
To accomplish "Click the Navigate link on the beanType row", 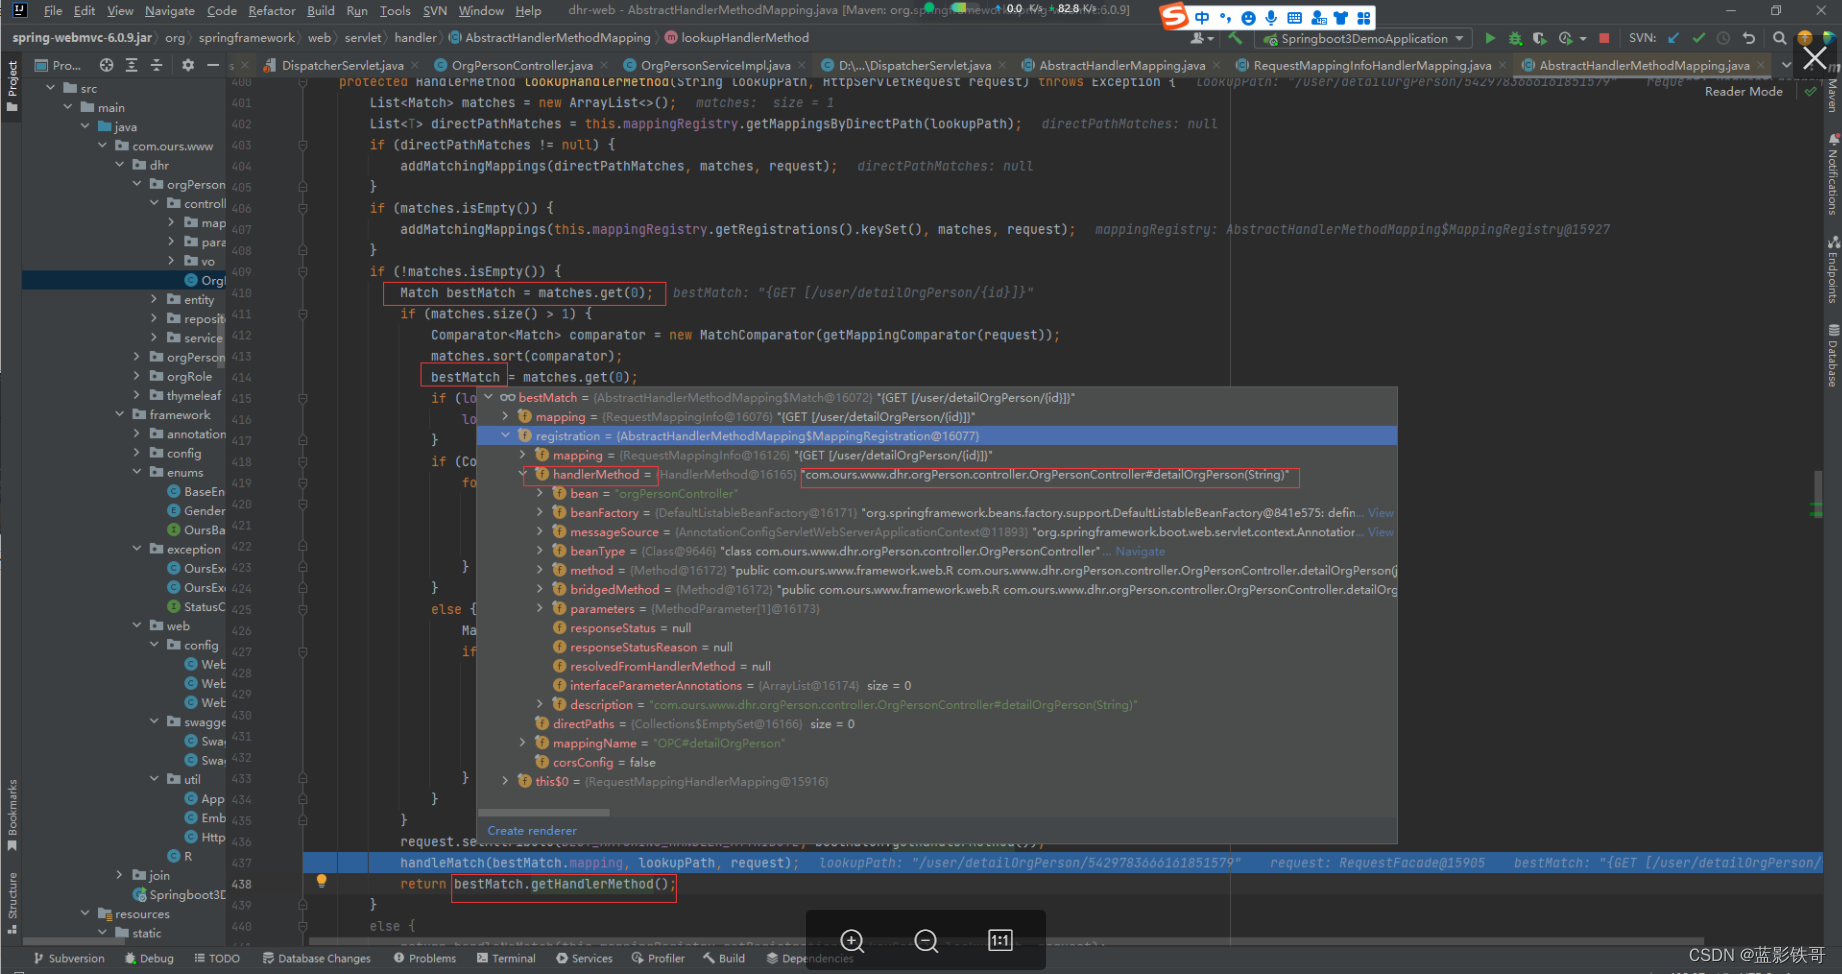I will coord(1140,551).
